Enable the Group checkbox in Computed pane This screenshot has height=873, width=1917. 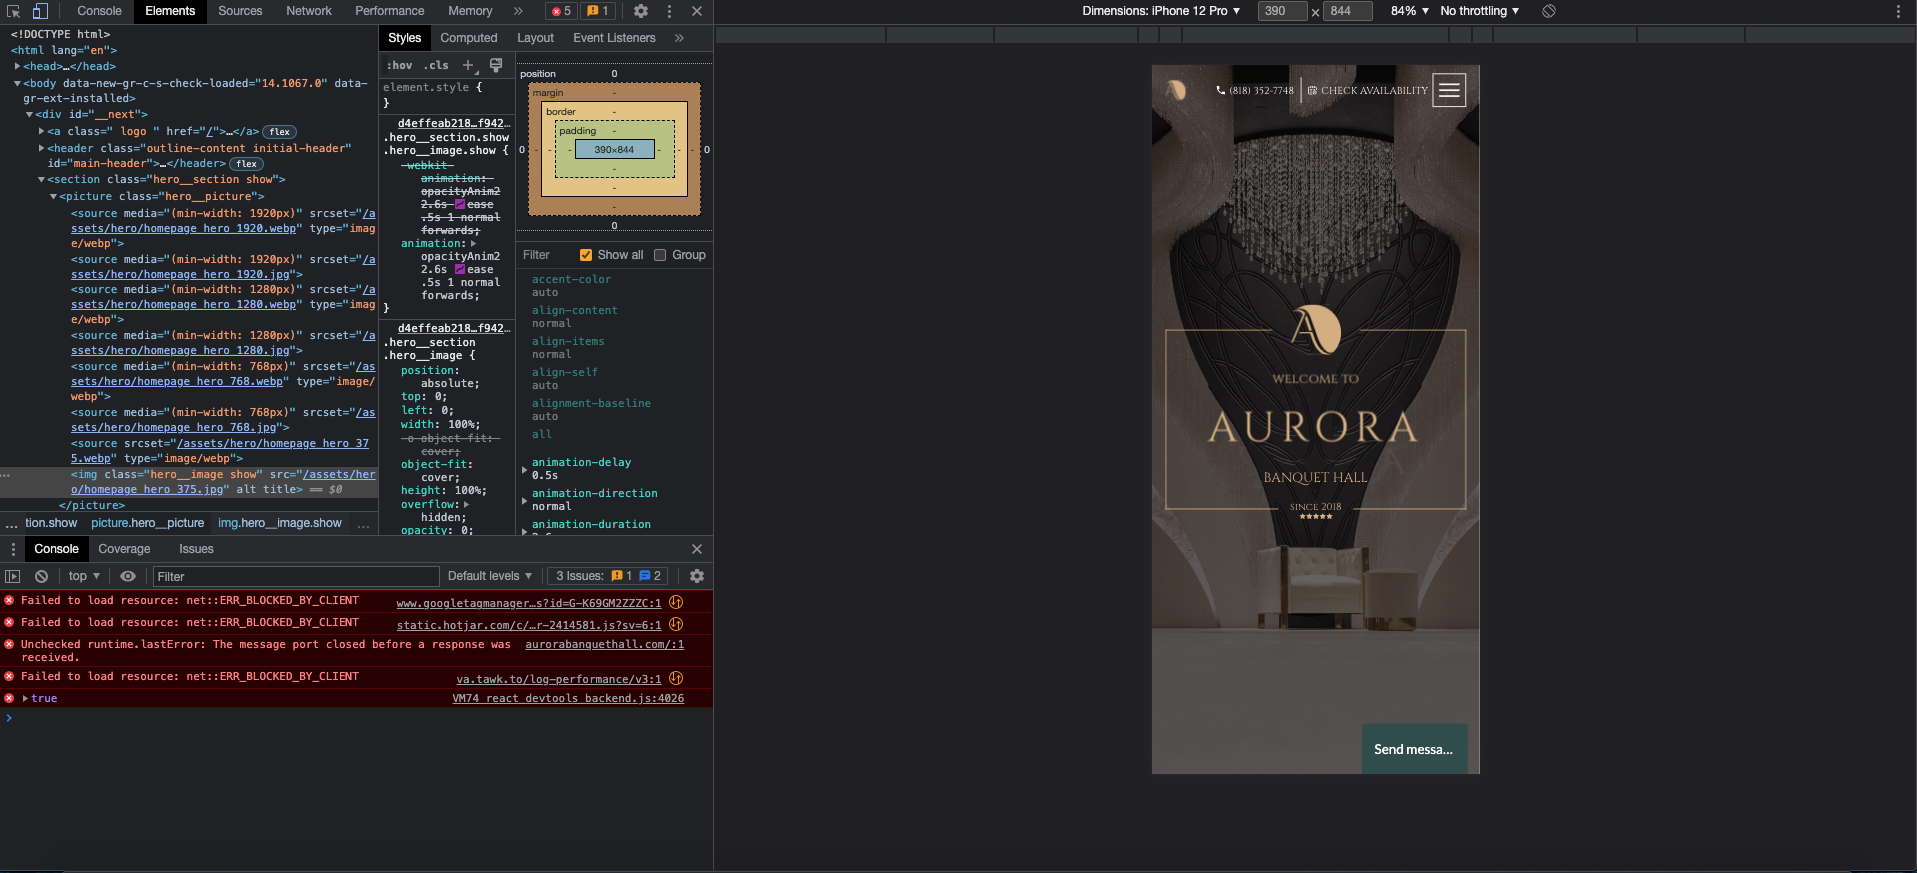coord(660,255)
